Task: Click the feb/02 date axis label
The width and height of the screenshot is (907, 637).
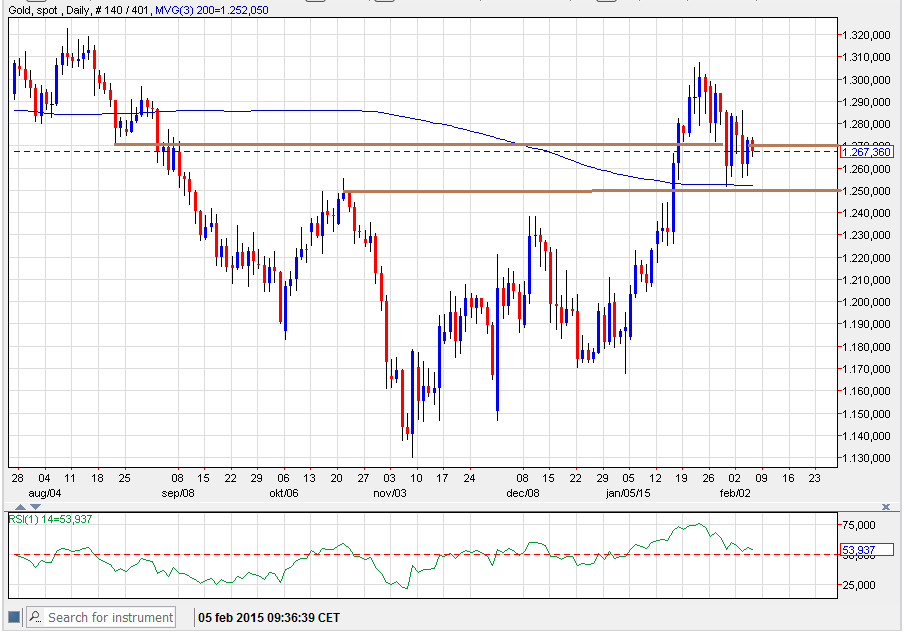Action: tap(735, 494)
